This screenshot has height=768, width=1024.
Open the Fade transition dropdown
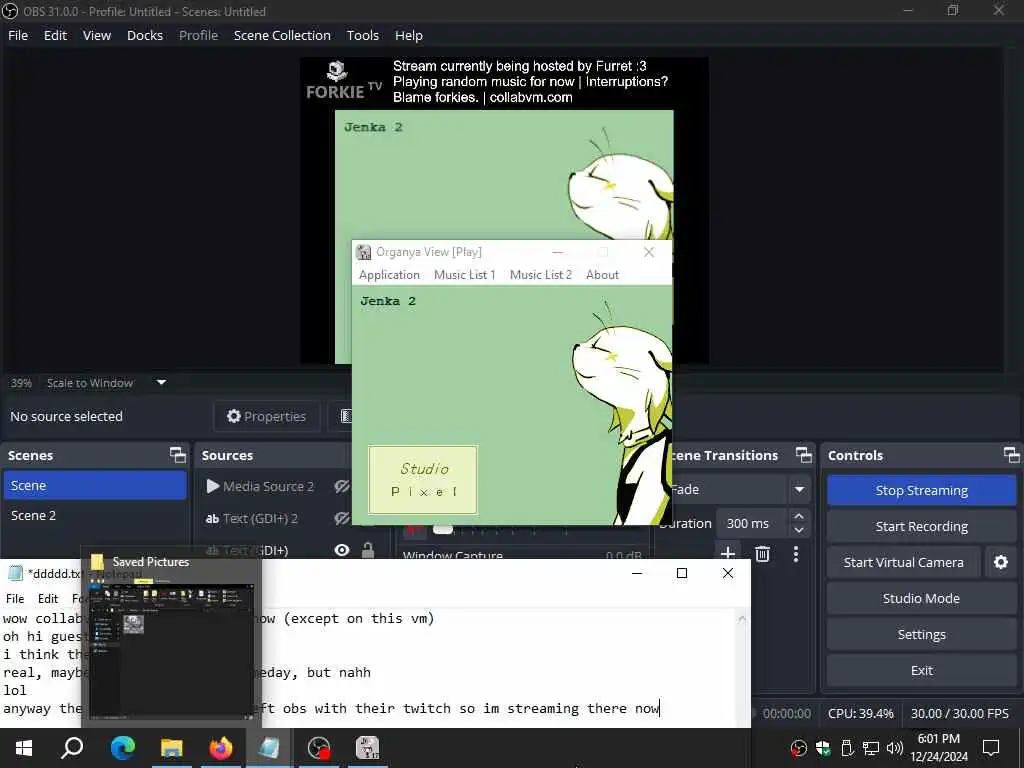pos(799,489)
